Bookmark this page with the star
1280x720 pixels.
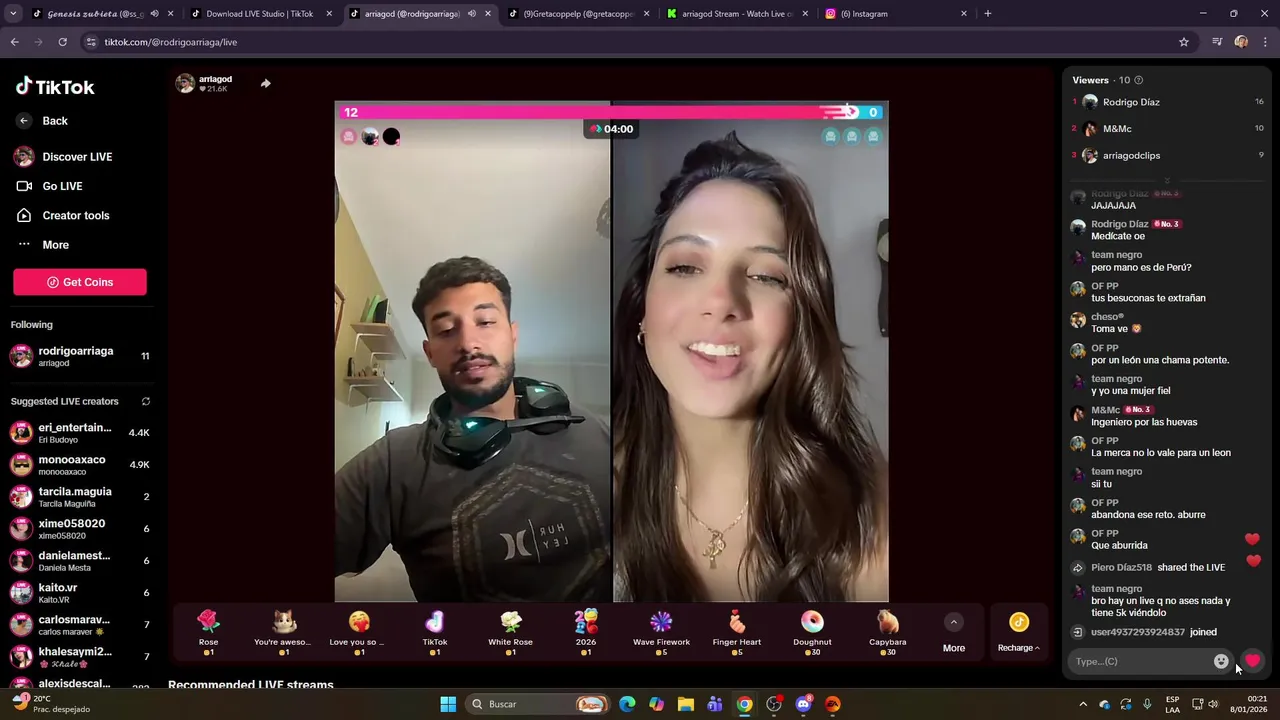point(1184,42)
